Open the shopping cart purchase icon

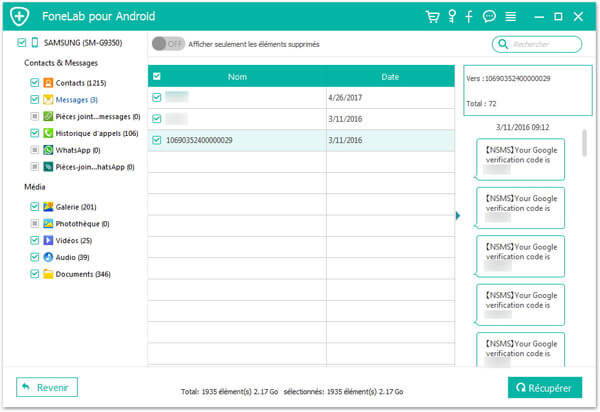click(432, 16)
